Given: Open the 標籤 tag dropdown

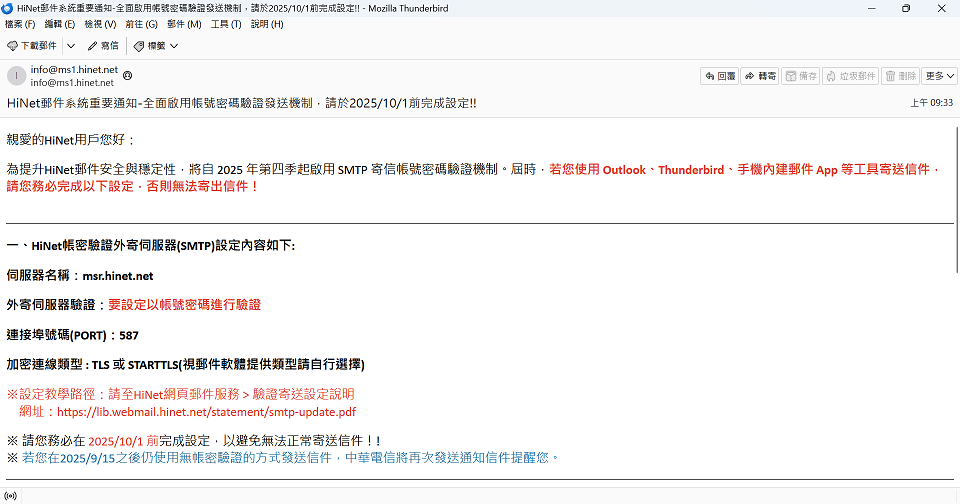Looking at the screenshot, I should pyautogui.click(x=156, y=46).
